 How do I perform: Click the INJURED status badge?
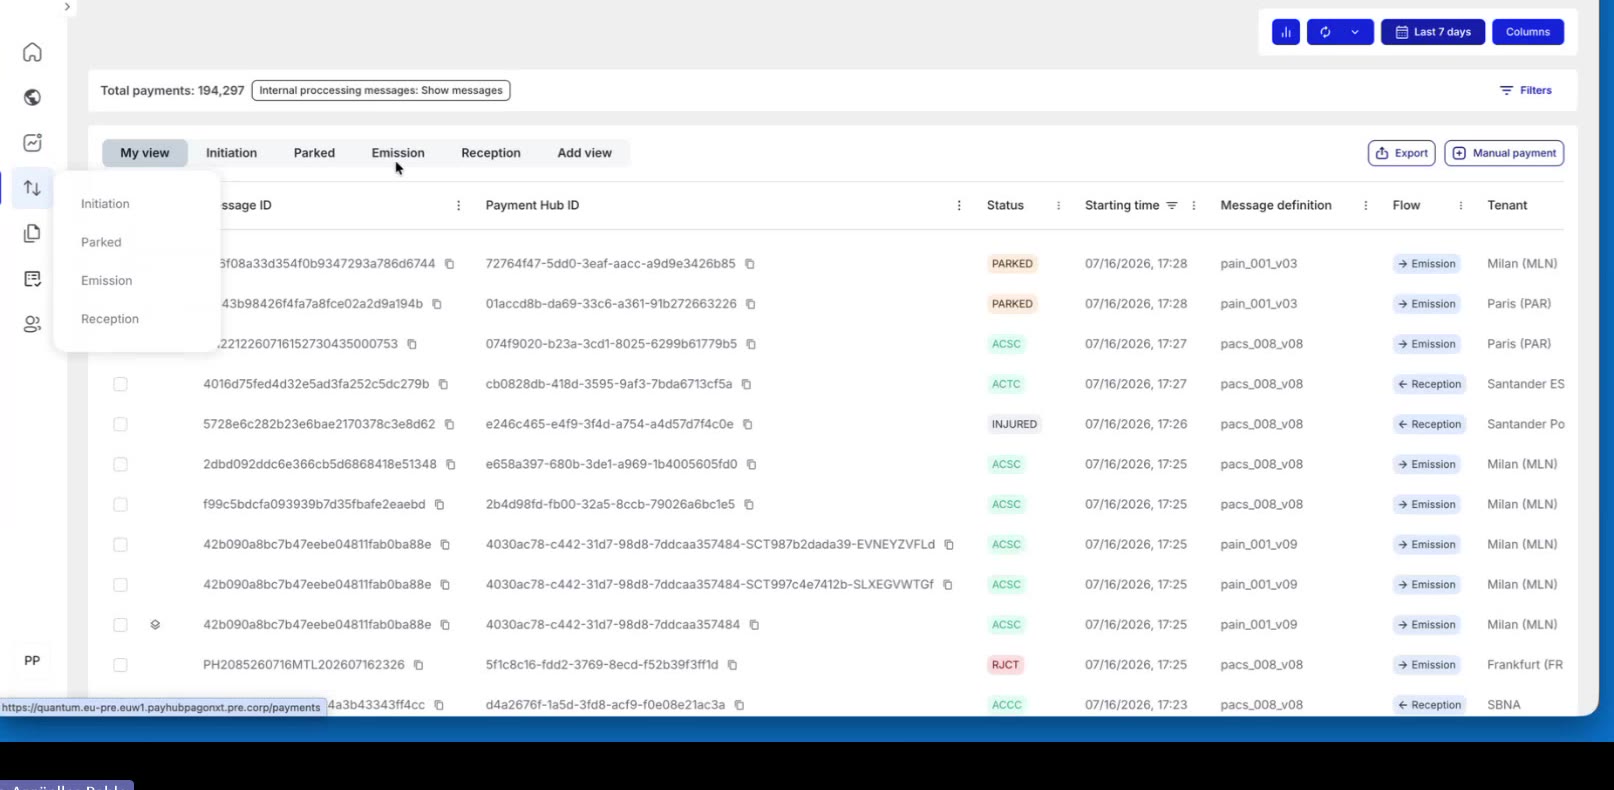[x=1014, y=424]
